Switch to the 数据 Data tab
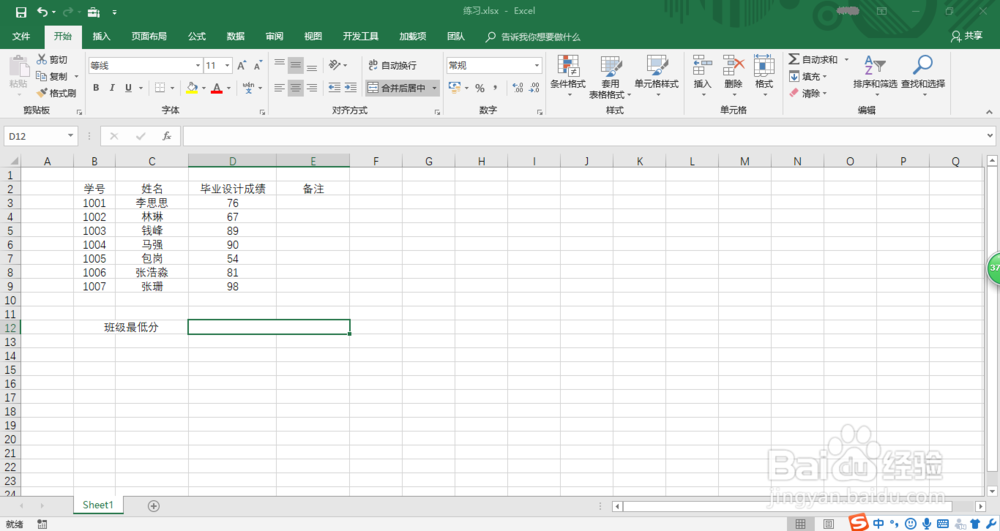 click(x=235, y=36)
